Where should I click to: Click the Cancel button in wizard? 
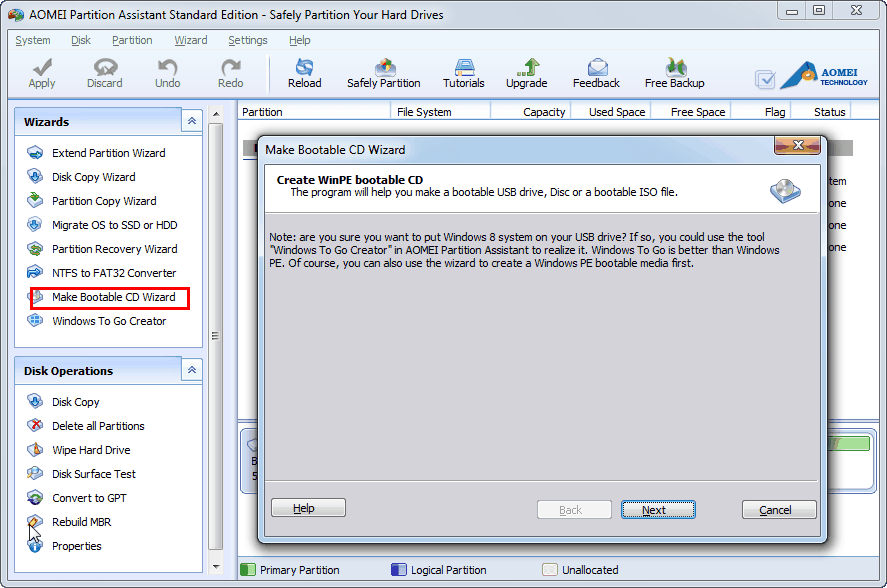[x=779, y=509]
